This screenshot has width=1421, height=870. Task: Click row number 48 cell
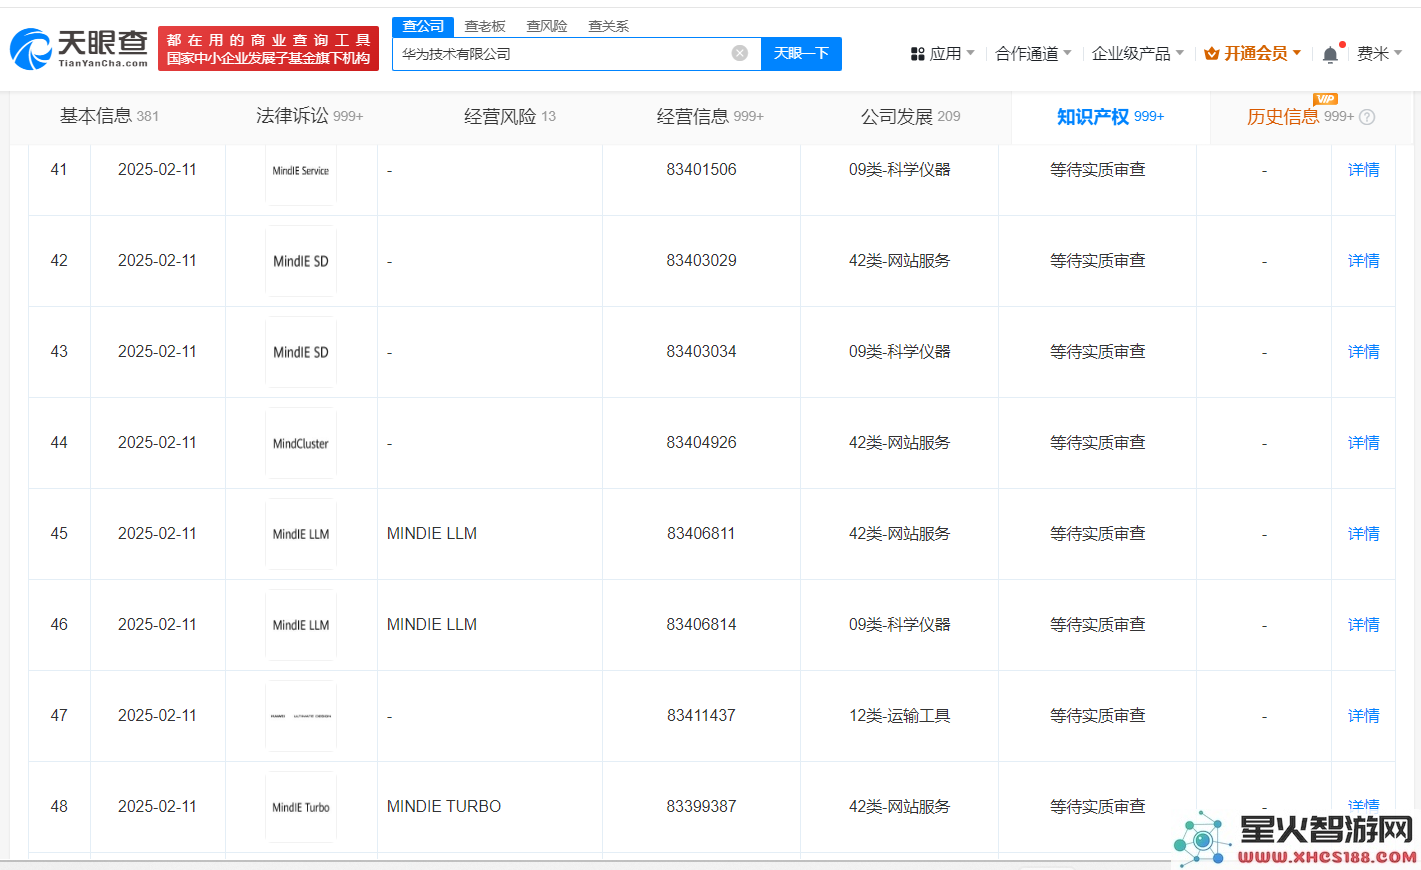[x=59, y=807]
